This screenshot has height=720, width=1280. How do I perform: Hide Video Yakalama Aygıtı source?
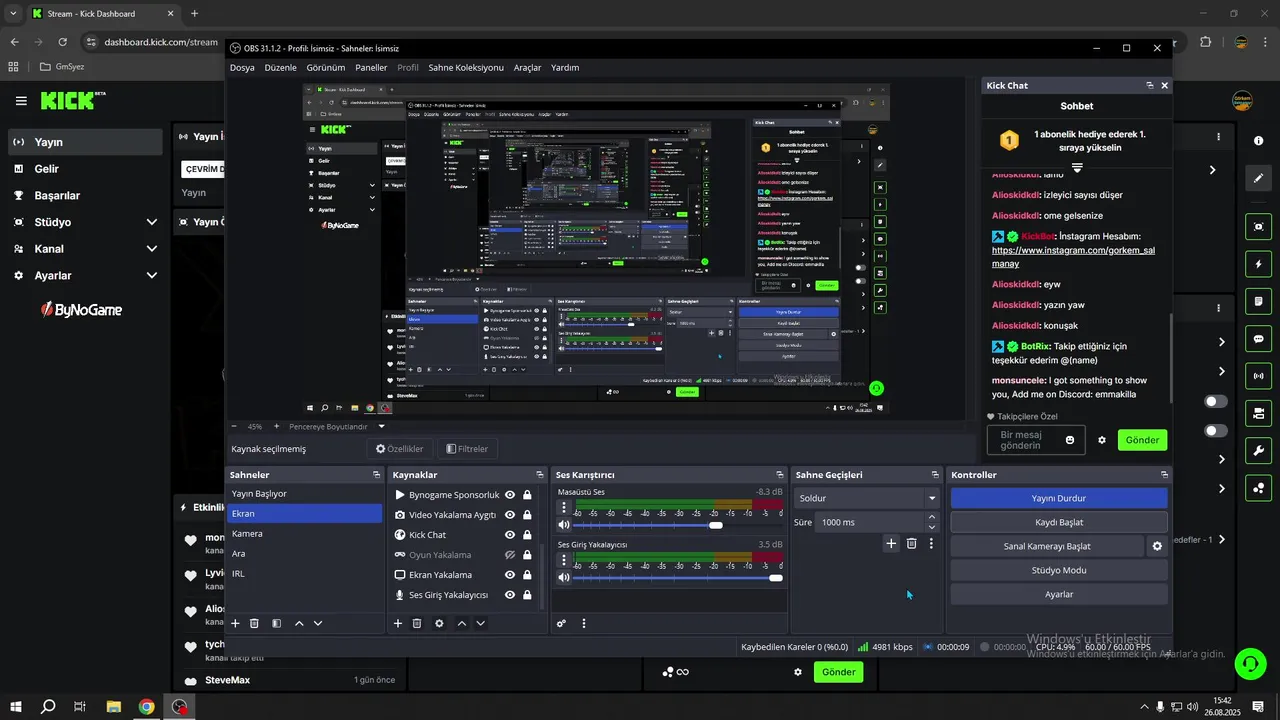click(510, 515)
